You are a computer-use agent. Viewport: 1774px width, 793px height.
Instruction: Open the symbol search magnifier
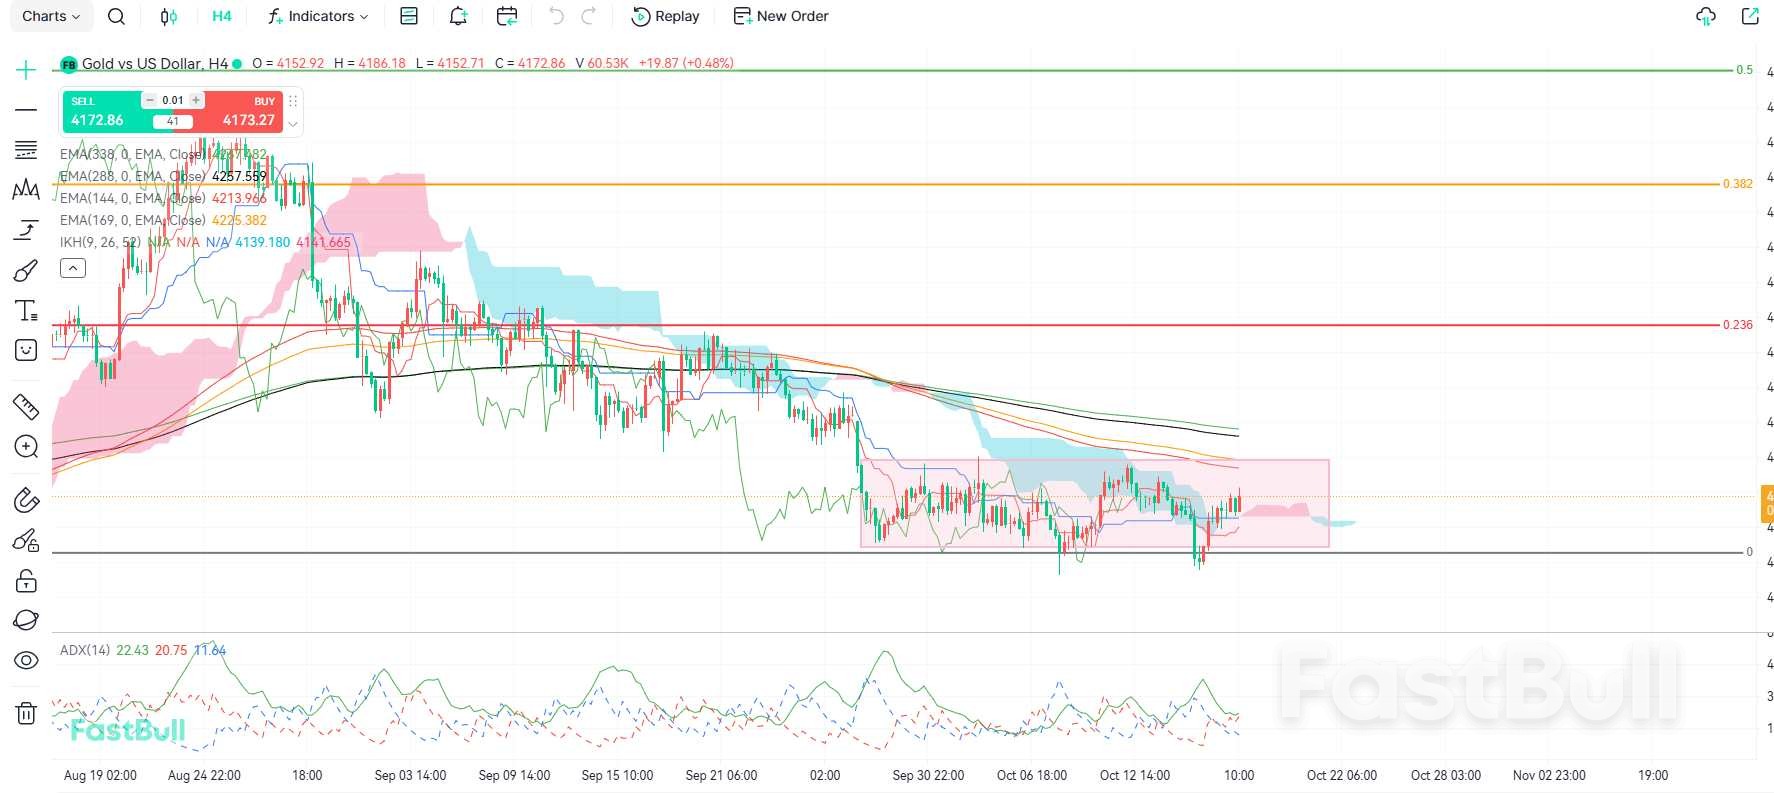(x=116, y=16)
